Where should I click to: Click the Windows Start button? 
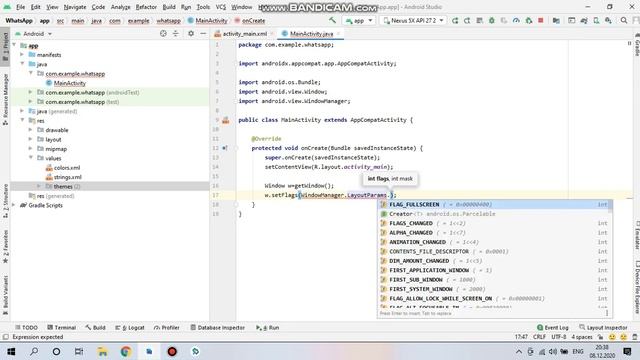(11, 351)
